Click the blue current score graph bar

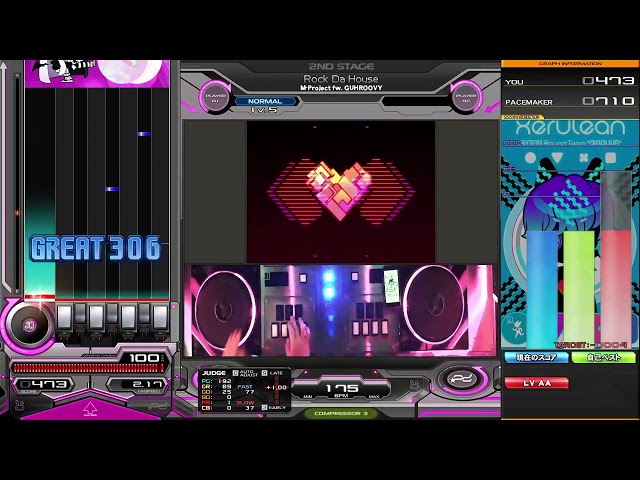(x=542, y=289)
